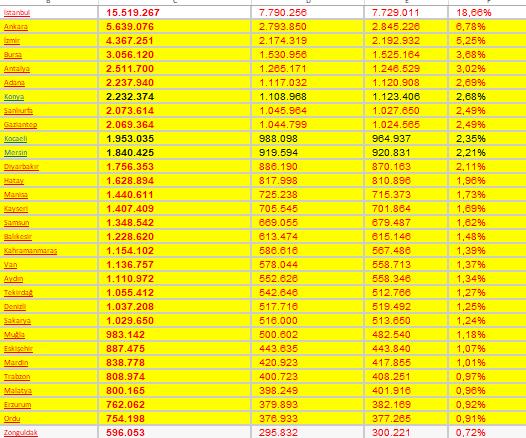Click the cell reading 596.053

tap(174, 432)
